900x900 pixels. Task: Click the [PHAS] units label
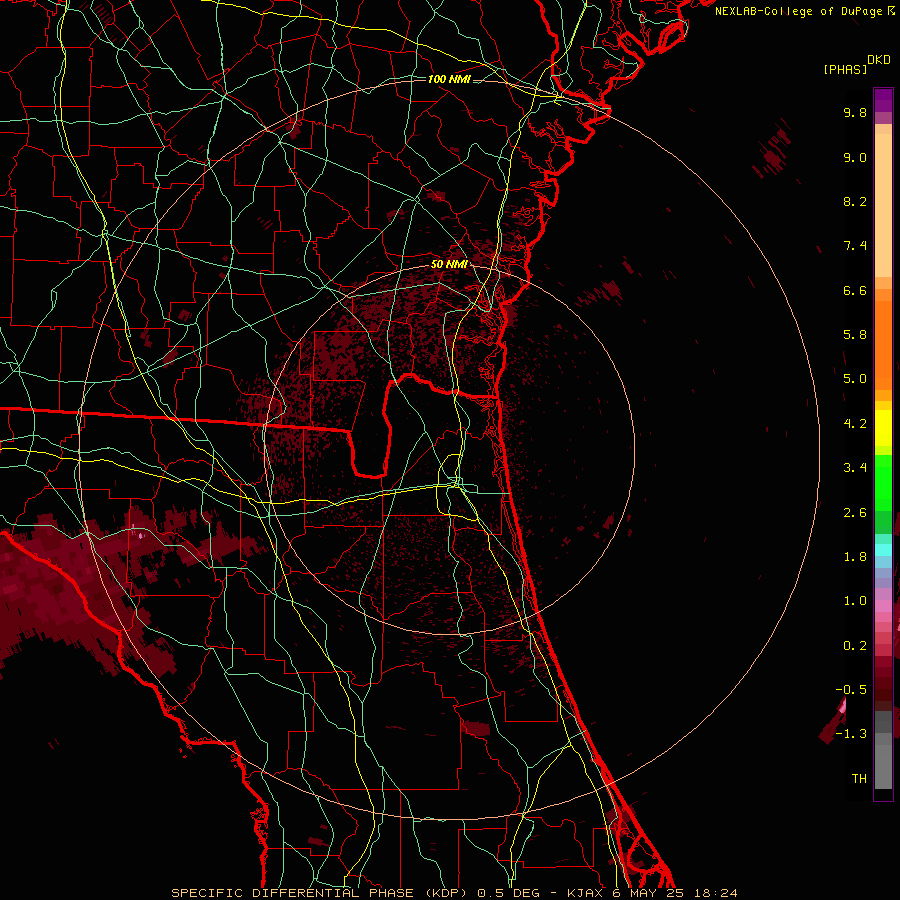pyautogui.click(x=845, y=70)
